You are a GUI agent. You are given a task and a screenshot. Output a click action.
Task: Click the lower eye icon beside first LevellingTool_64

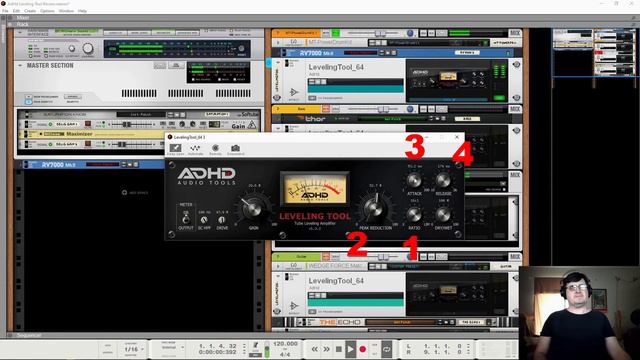point(516,98)
